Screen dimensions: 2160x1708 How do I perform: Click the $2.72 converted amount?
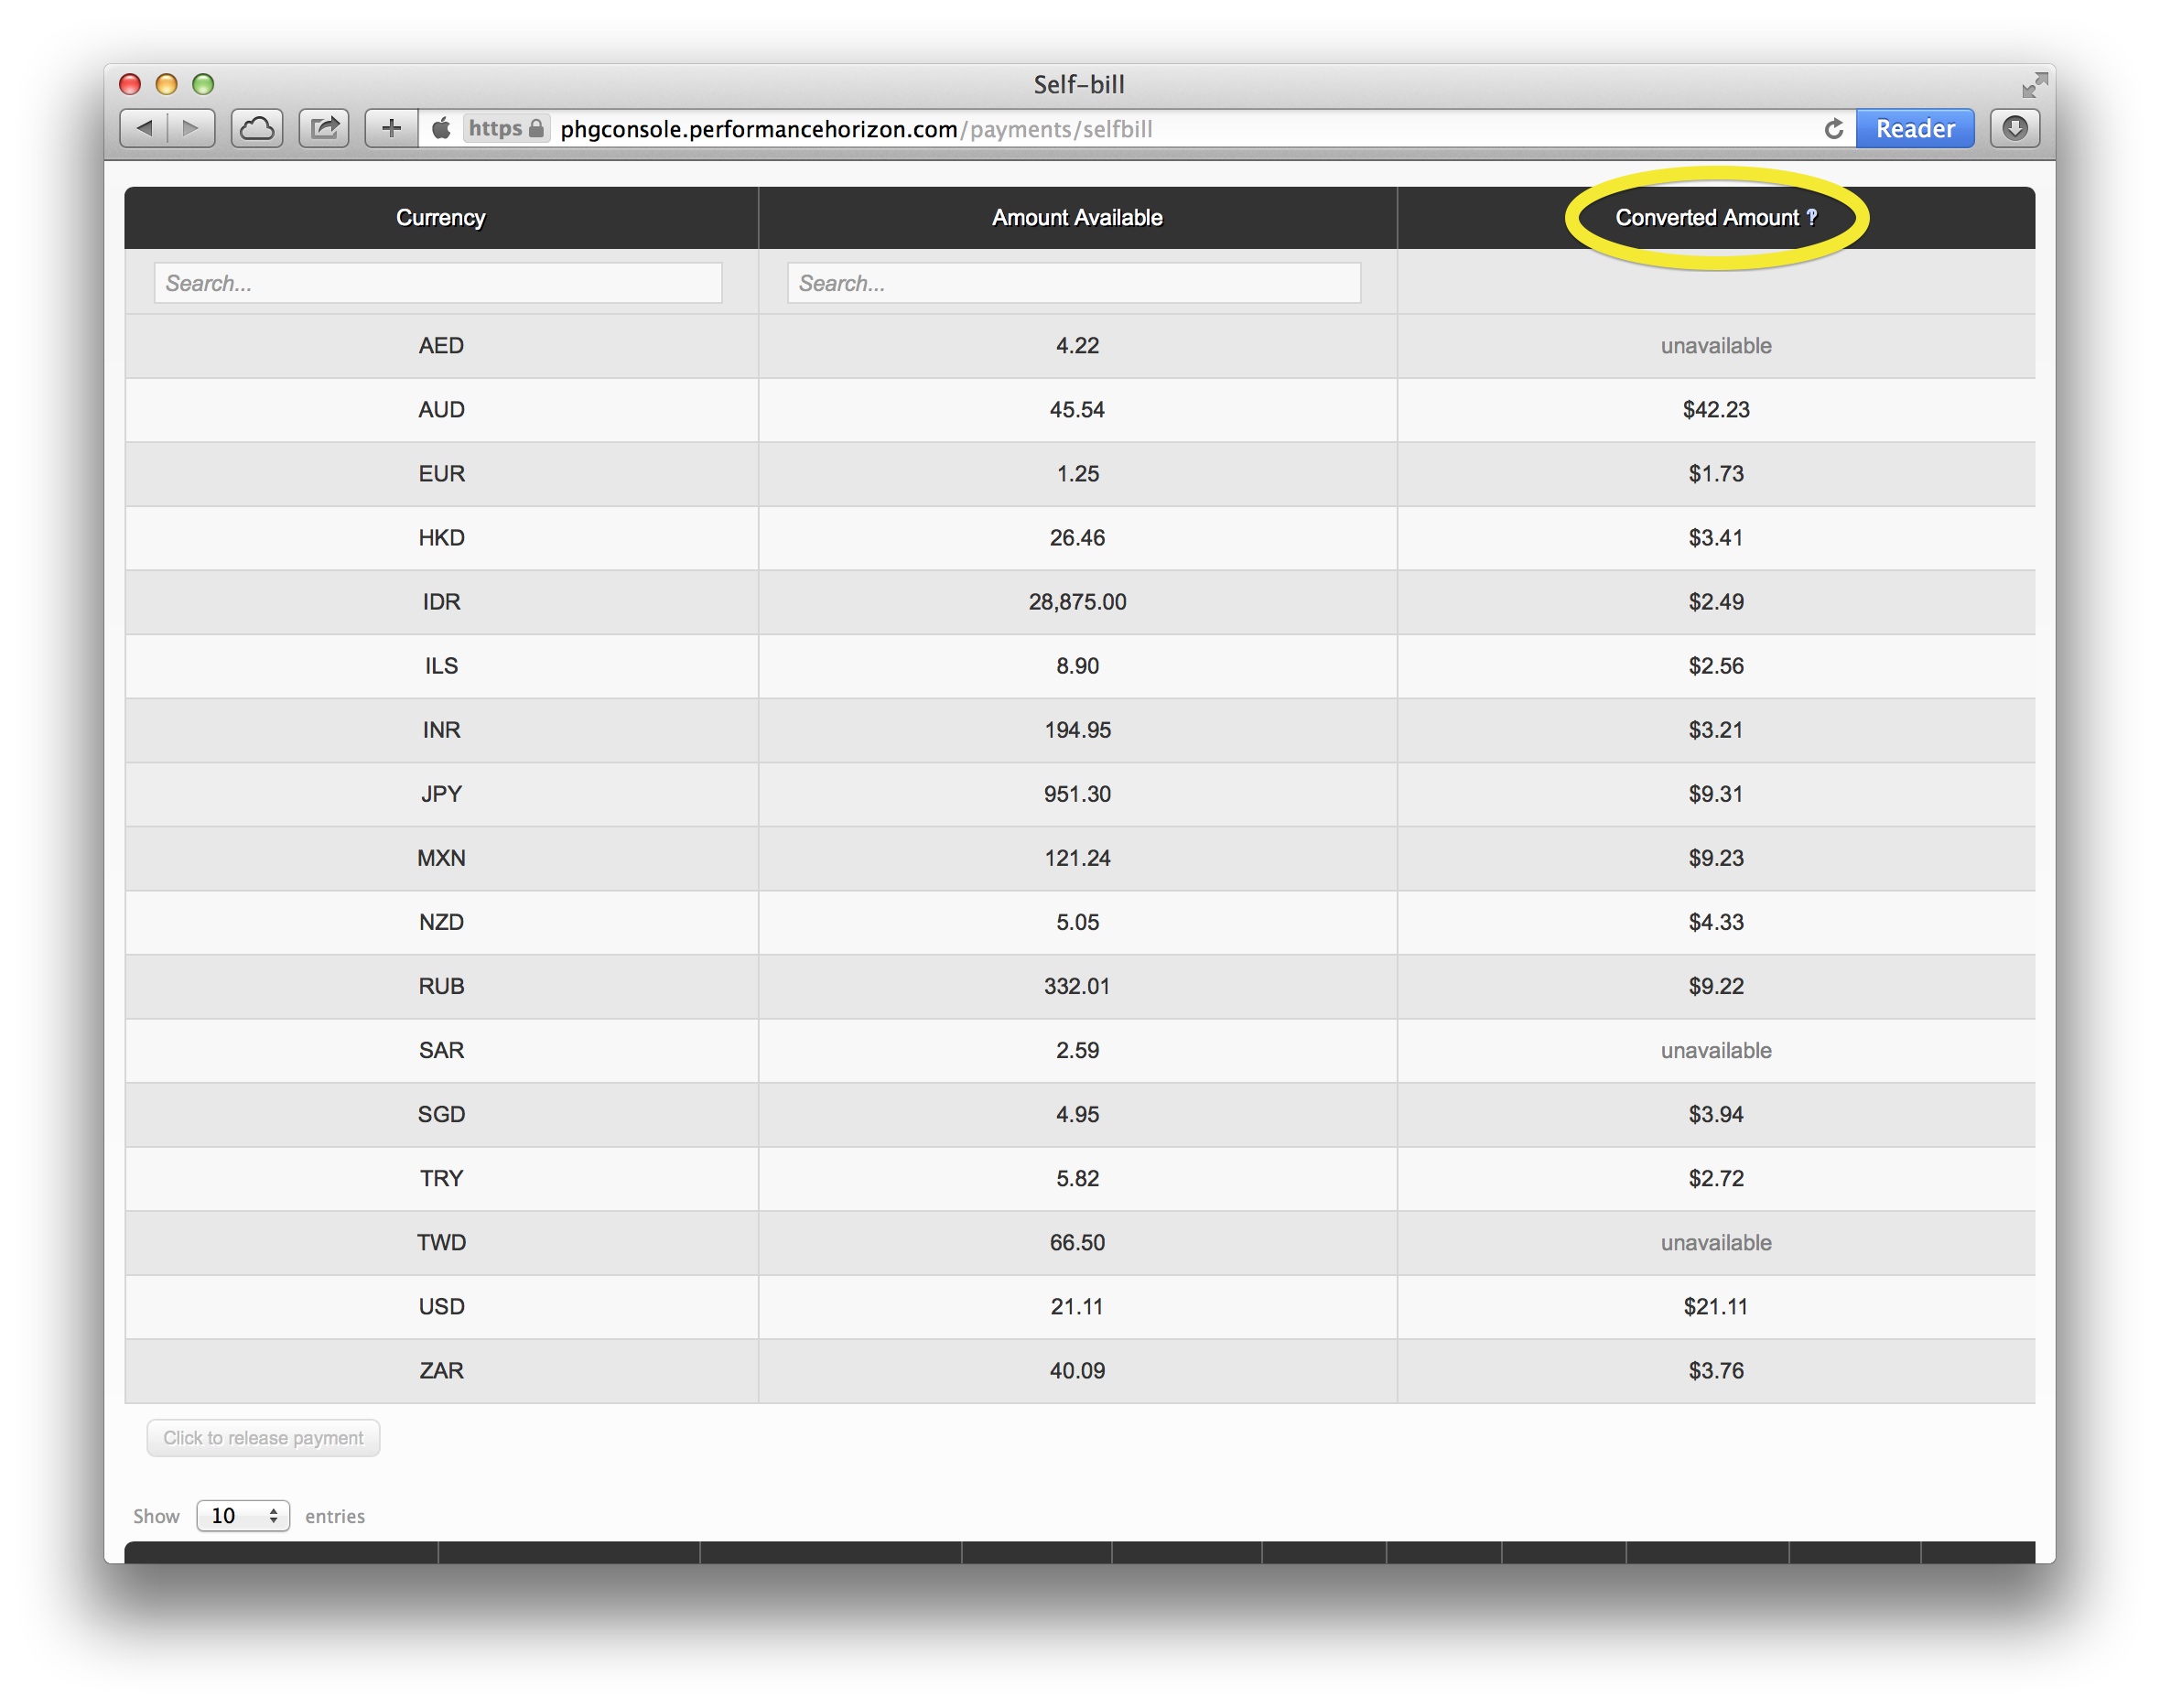[1716, 1178]
